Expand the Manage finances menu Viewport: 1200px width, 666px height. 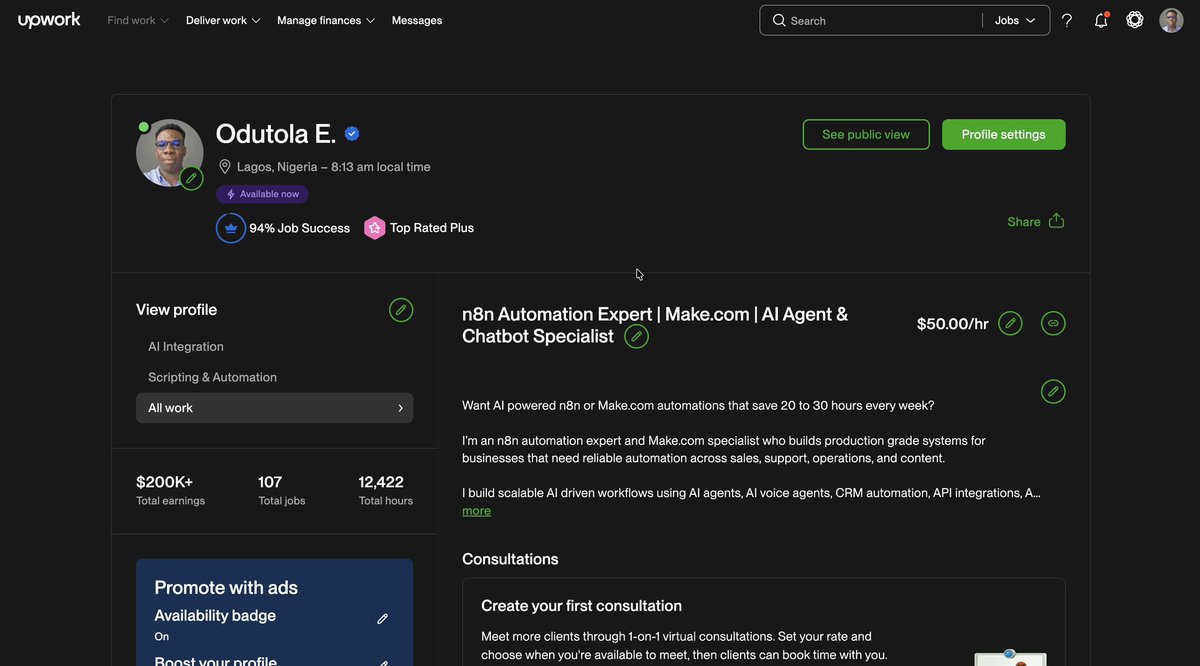tap(326, 20)
